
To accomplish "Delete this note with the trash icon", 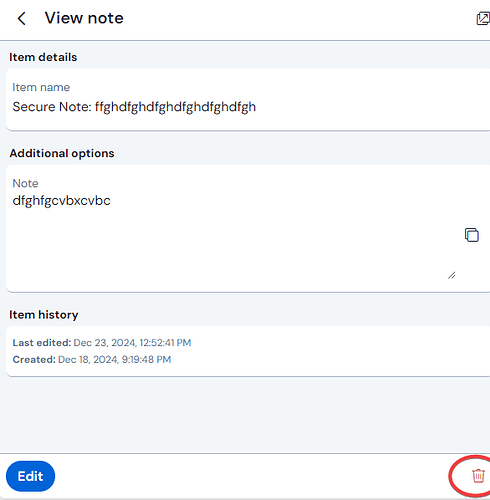I will tap(478, 476).
